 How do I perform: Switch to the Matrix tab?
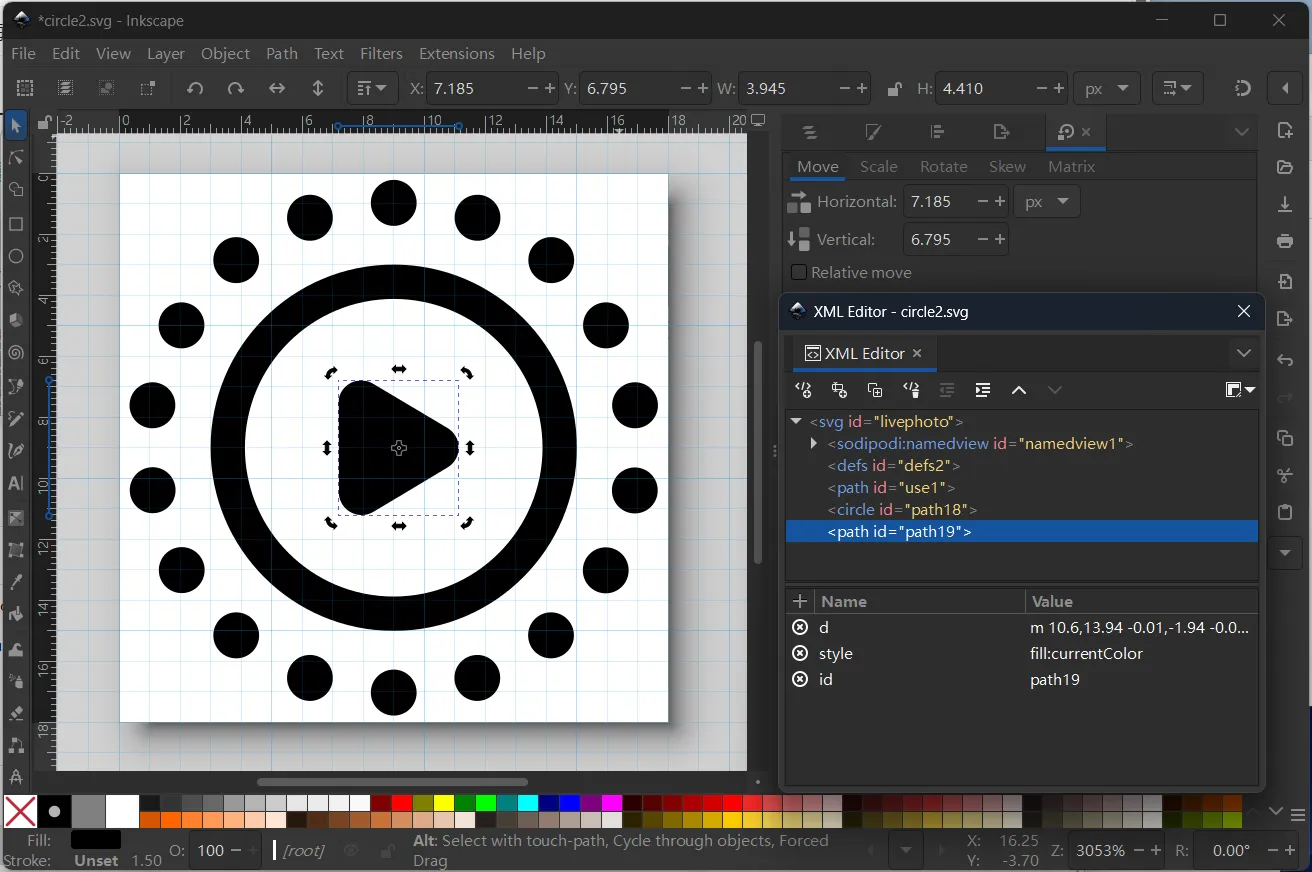1072,167
